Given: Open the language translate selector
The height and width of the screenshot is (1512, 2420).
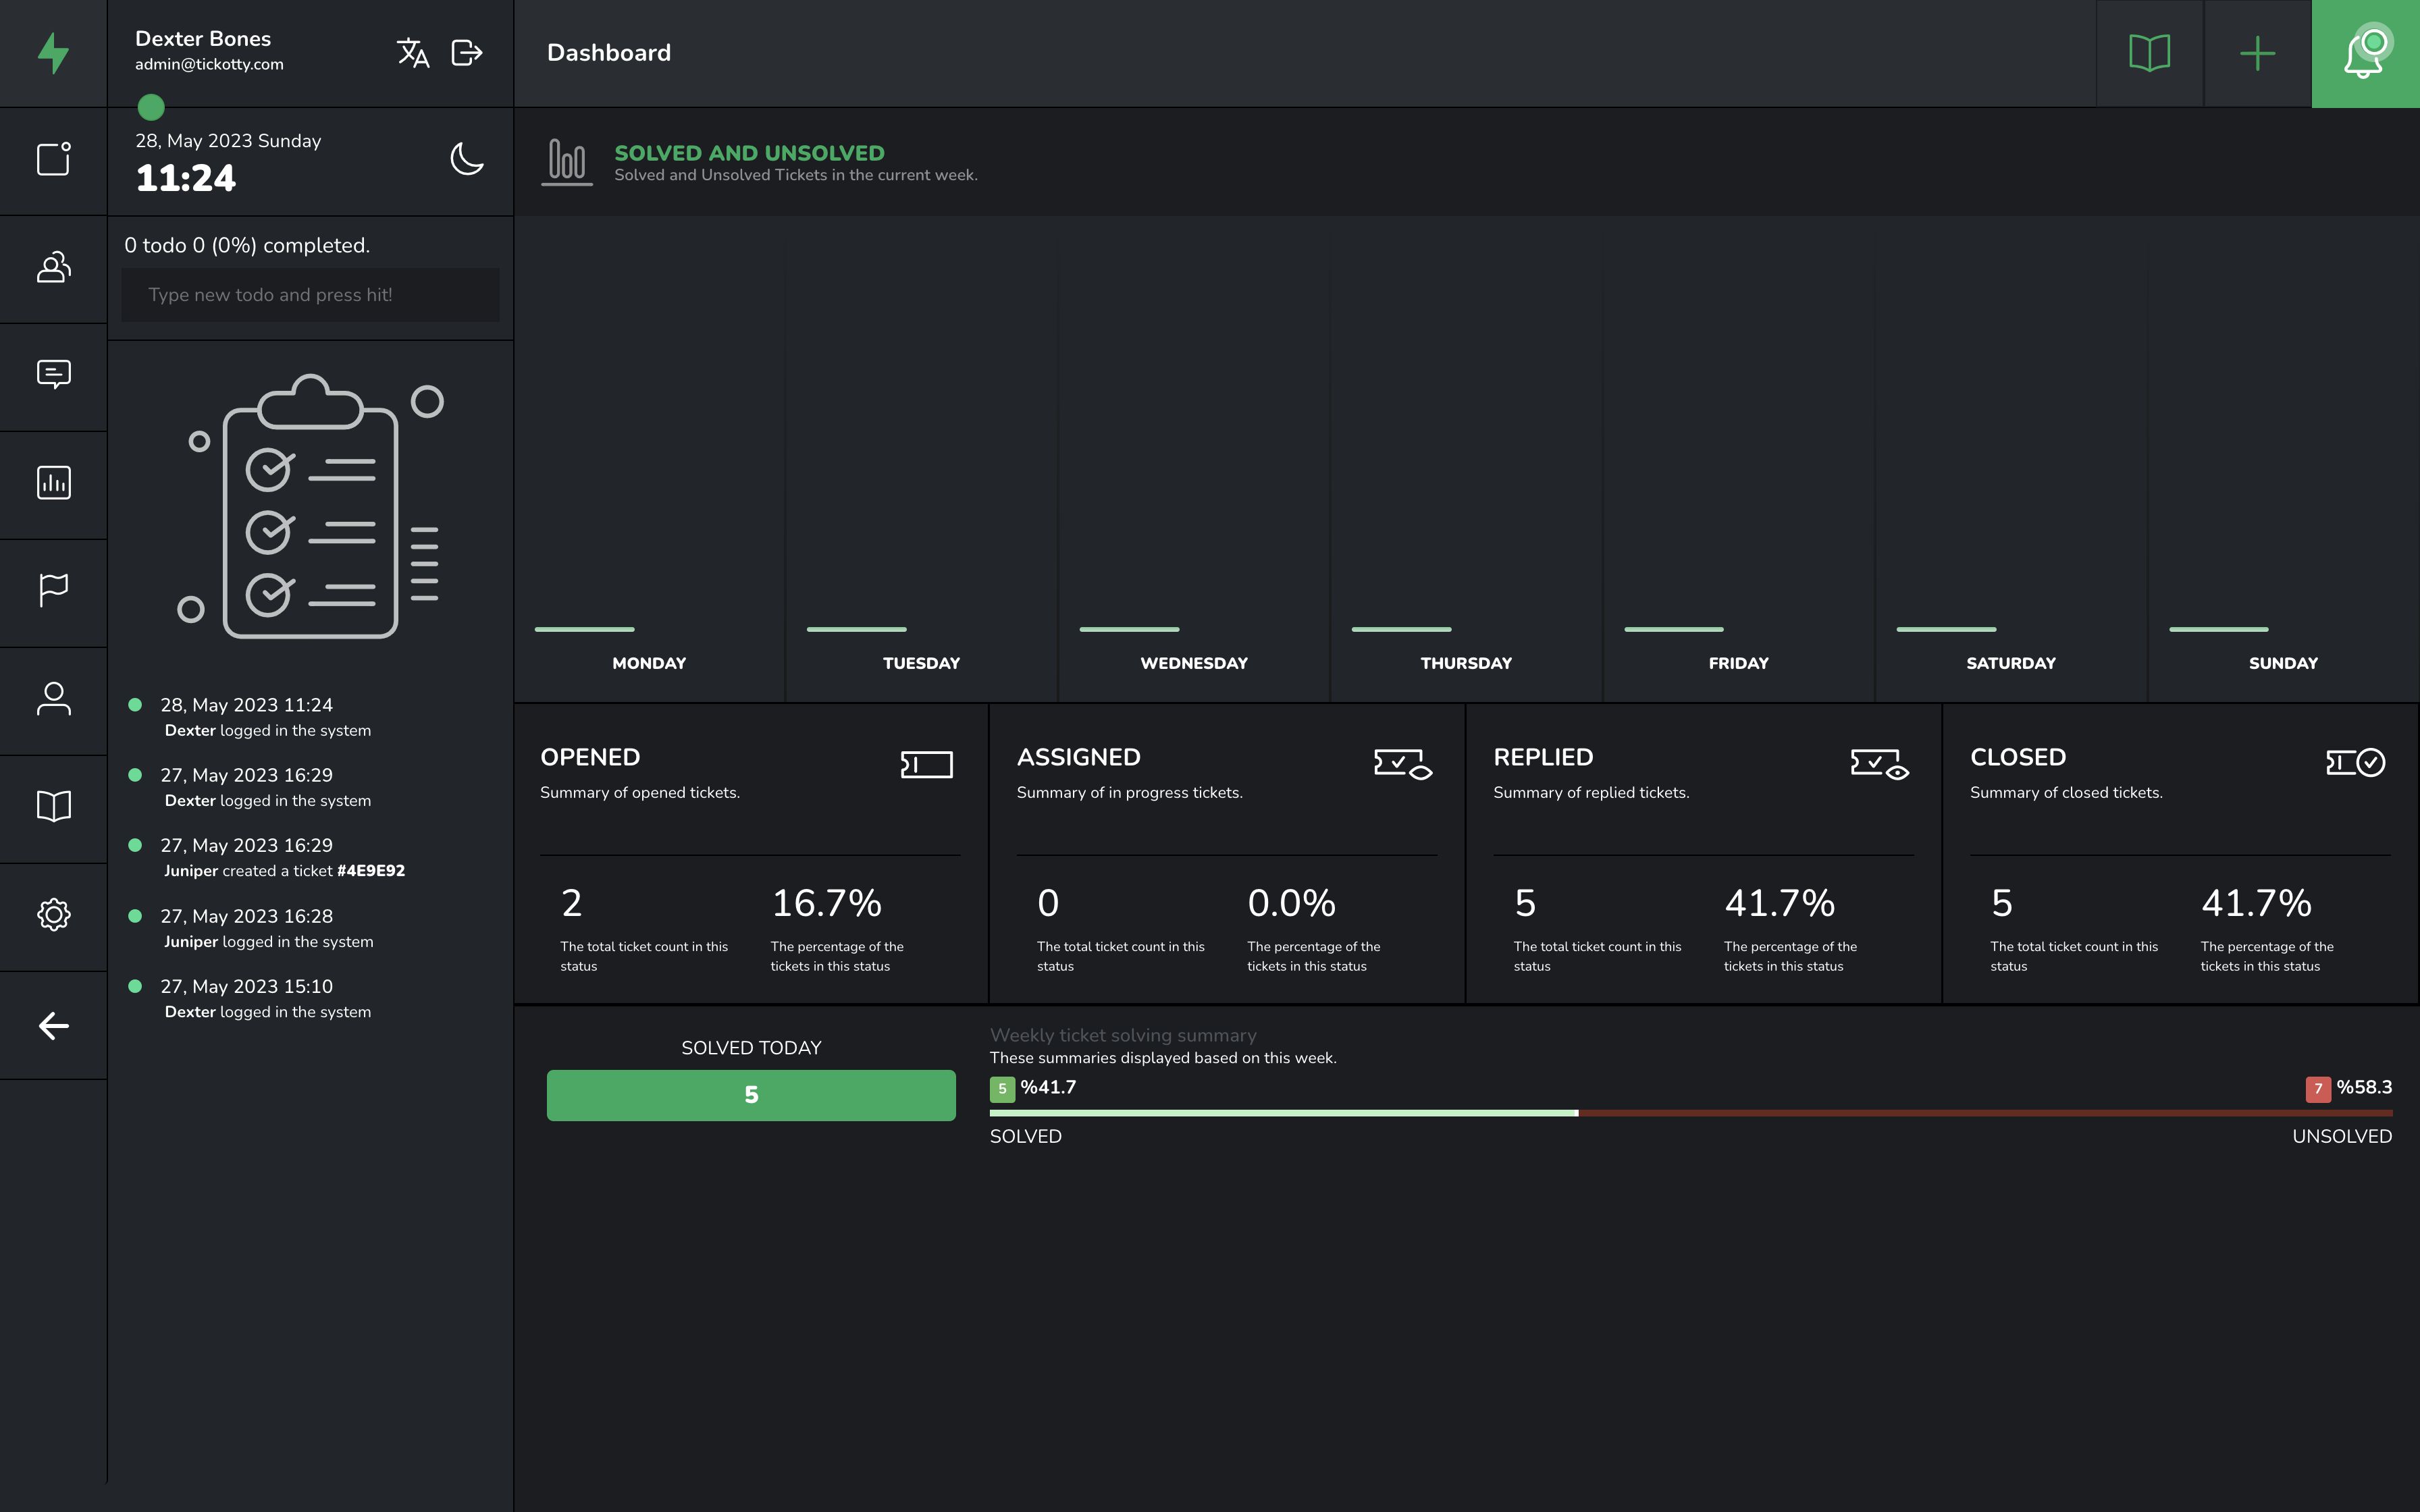Looking at the screenshot, I should pyautogui.click(x=413, y=53).
